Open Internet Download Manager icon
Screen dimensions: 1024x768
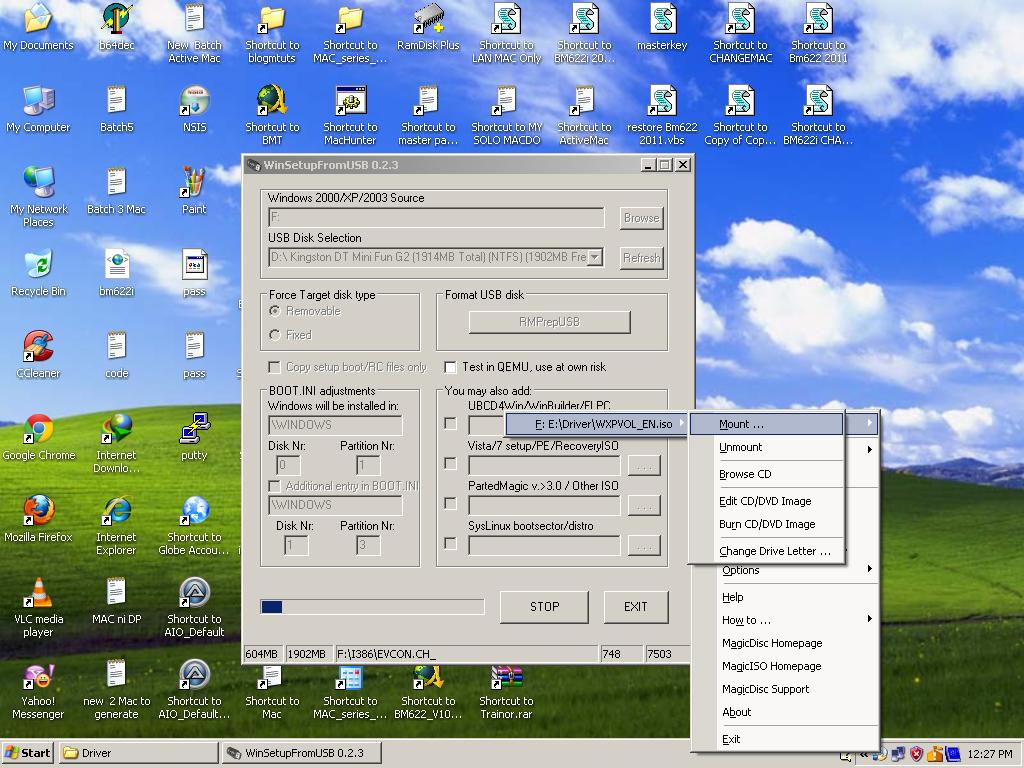pos(116,443)
